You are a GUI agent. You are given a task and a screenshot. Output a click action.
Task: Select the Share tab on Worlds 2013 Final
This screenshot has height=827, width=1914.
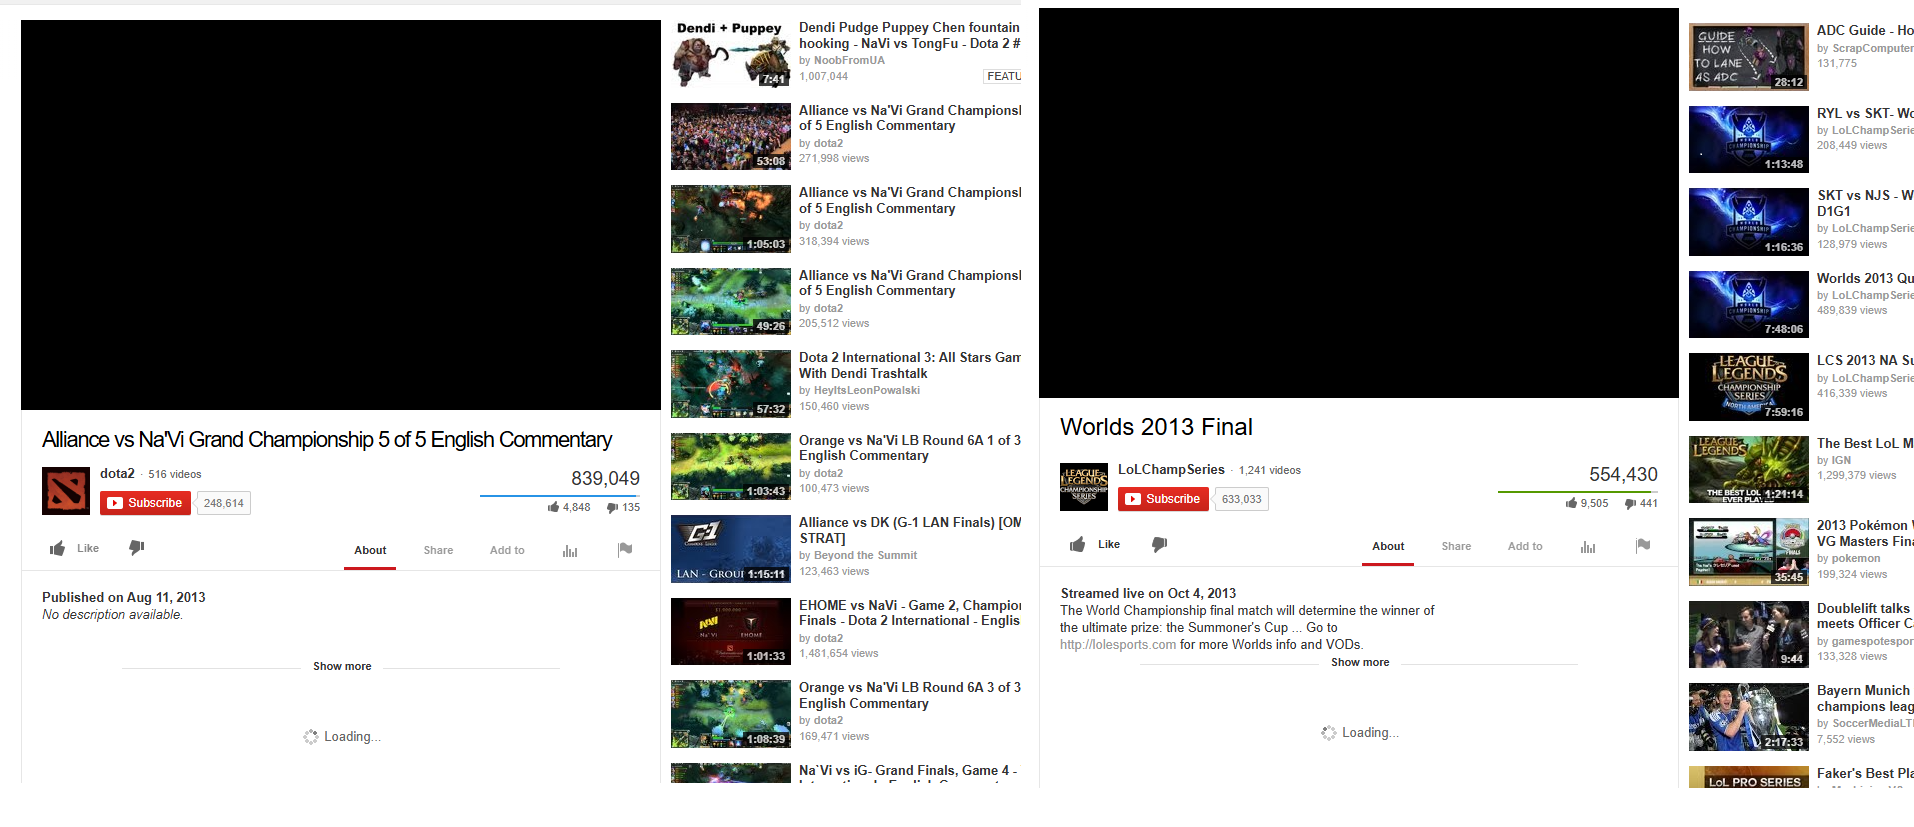[1456, 546]
